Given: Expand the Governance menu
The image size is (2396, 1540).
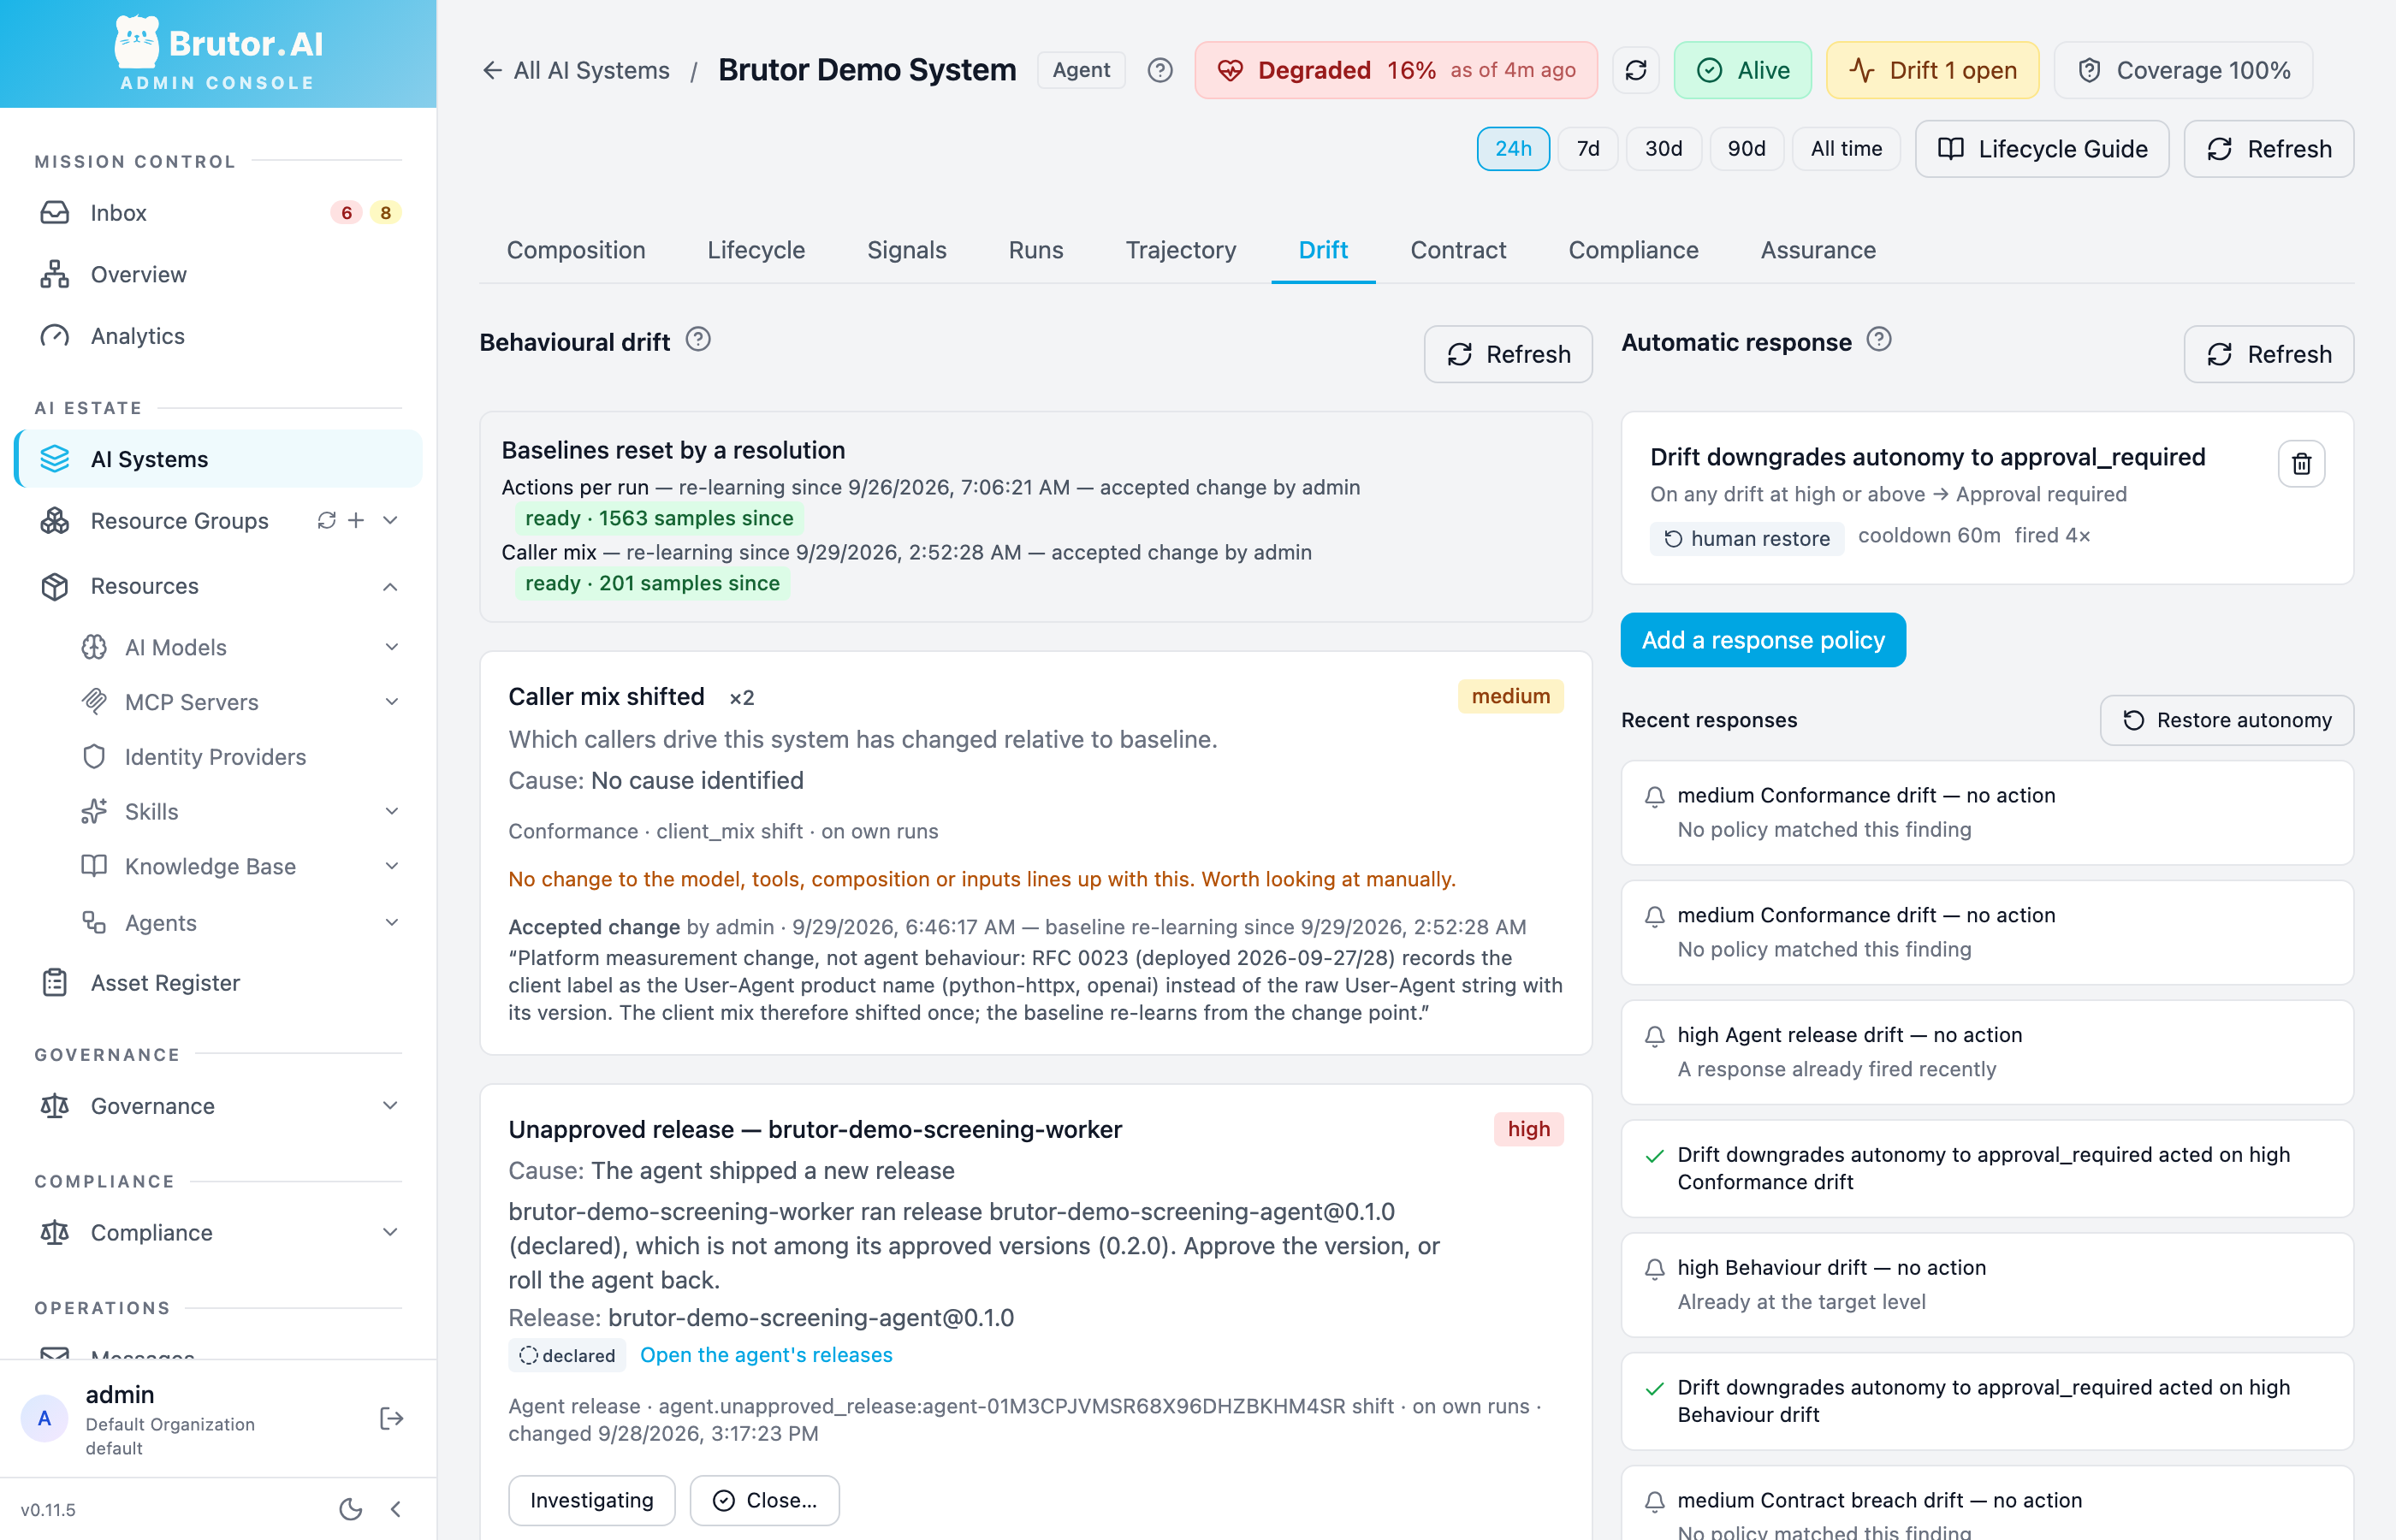Looking at the screenshot, I should coord(391,1105).
